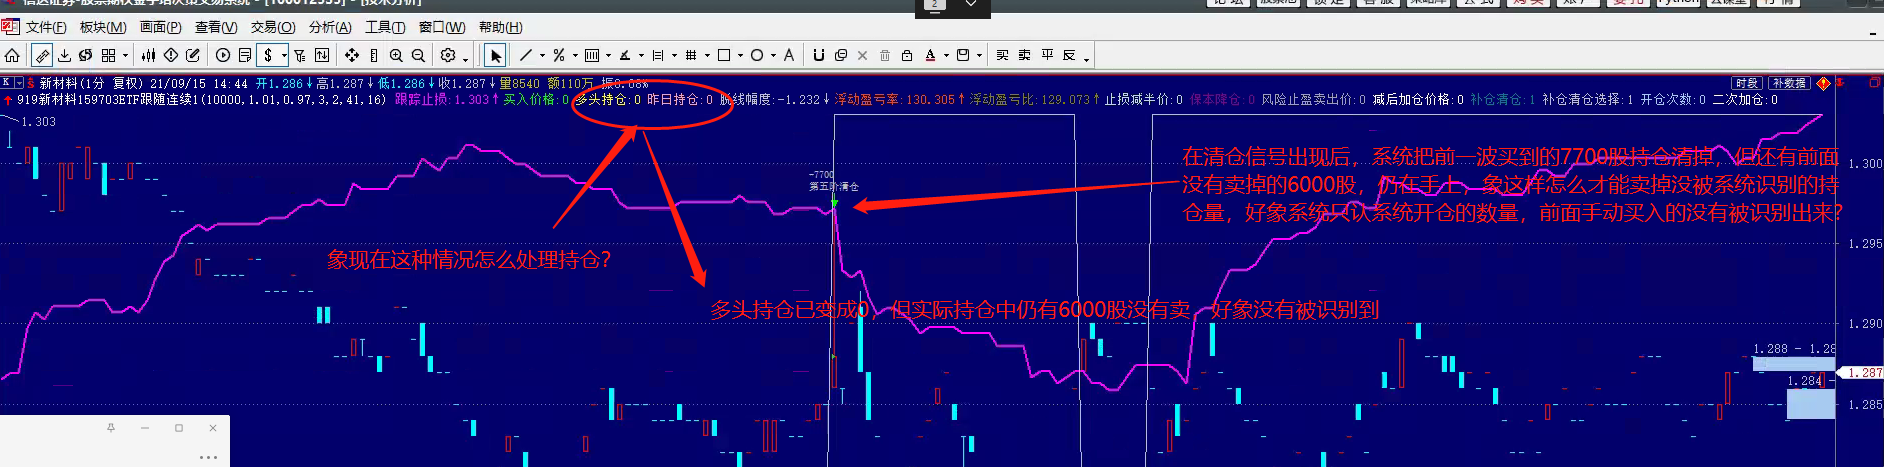Expand the layout grid dropdown arrow
The height and width of the screenshot is (467, 1884).
(125, 55)
